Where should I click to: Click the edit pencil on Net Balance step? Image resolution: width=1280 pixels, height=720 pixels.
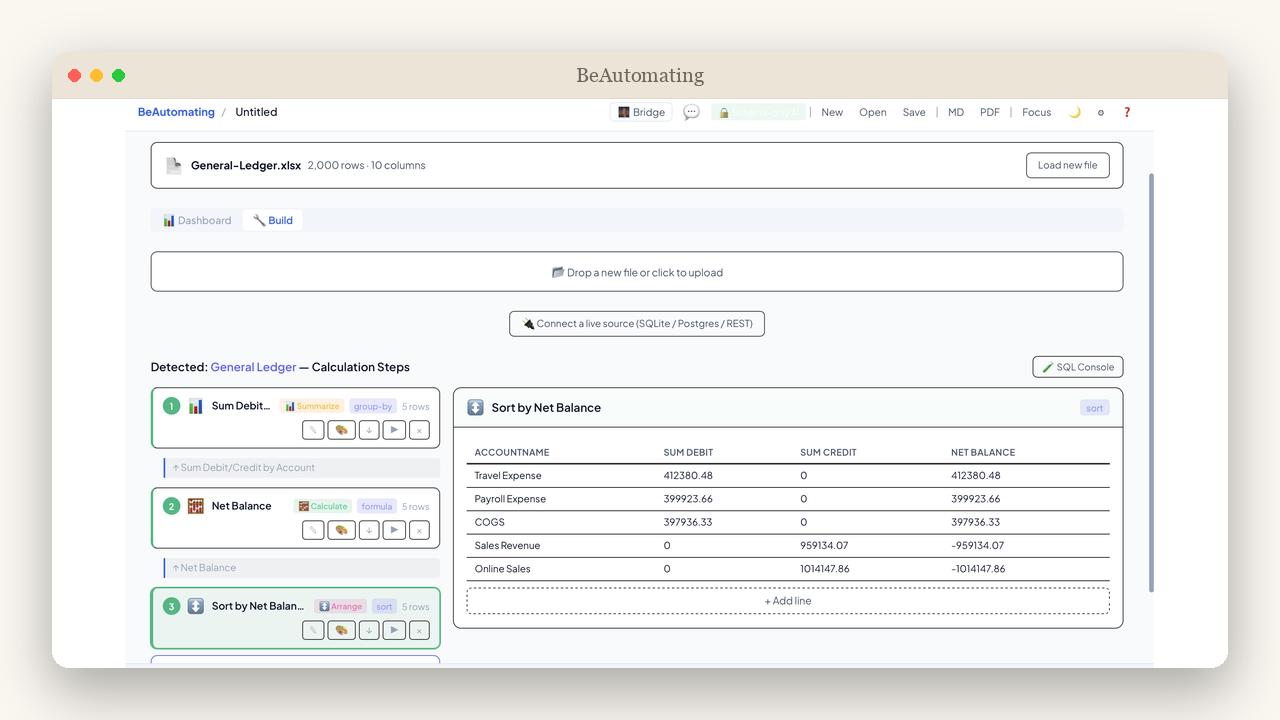[x=313, y=530]
